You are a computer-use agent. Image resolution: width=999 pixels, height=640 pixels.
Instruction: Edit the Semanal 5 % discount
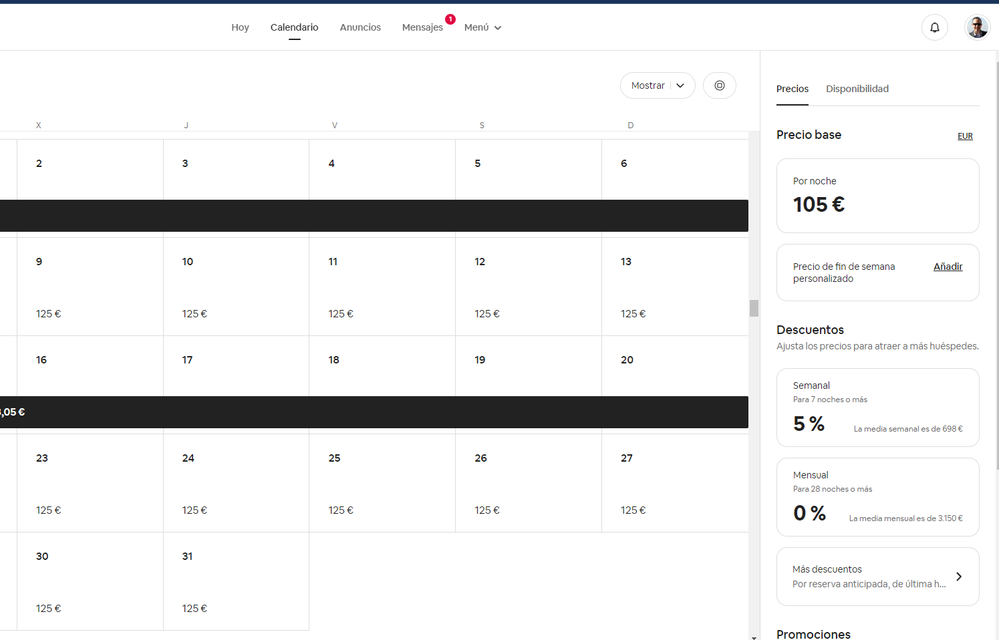pos(877,410)
